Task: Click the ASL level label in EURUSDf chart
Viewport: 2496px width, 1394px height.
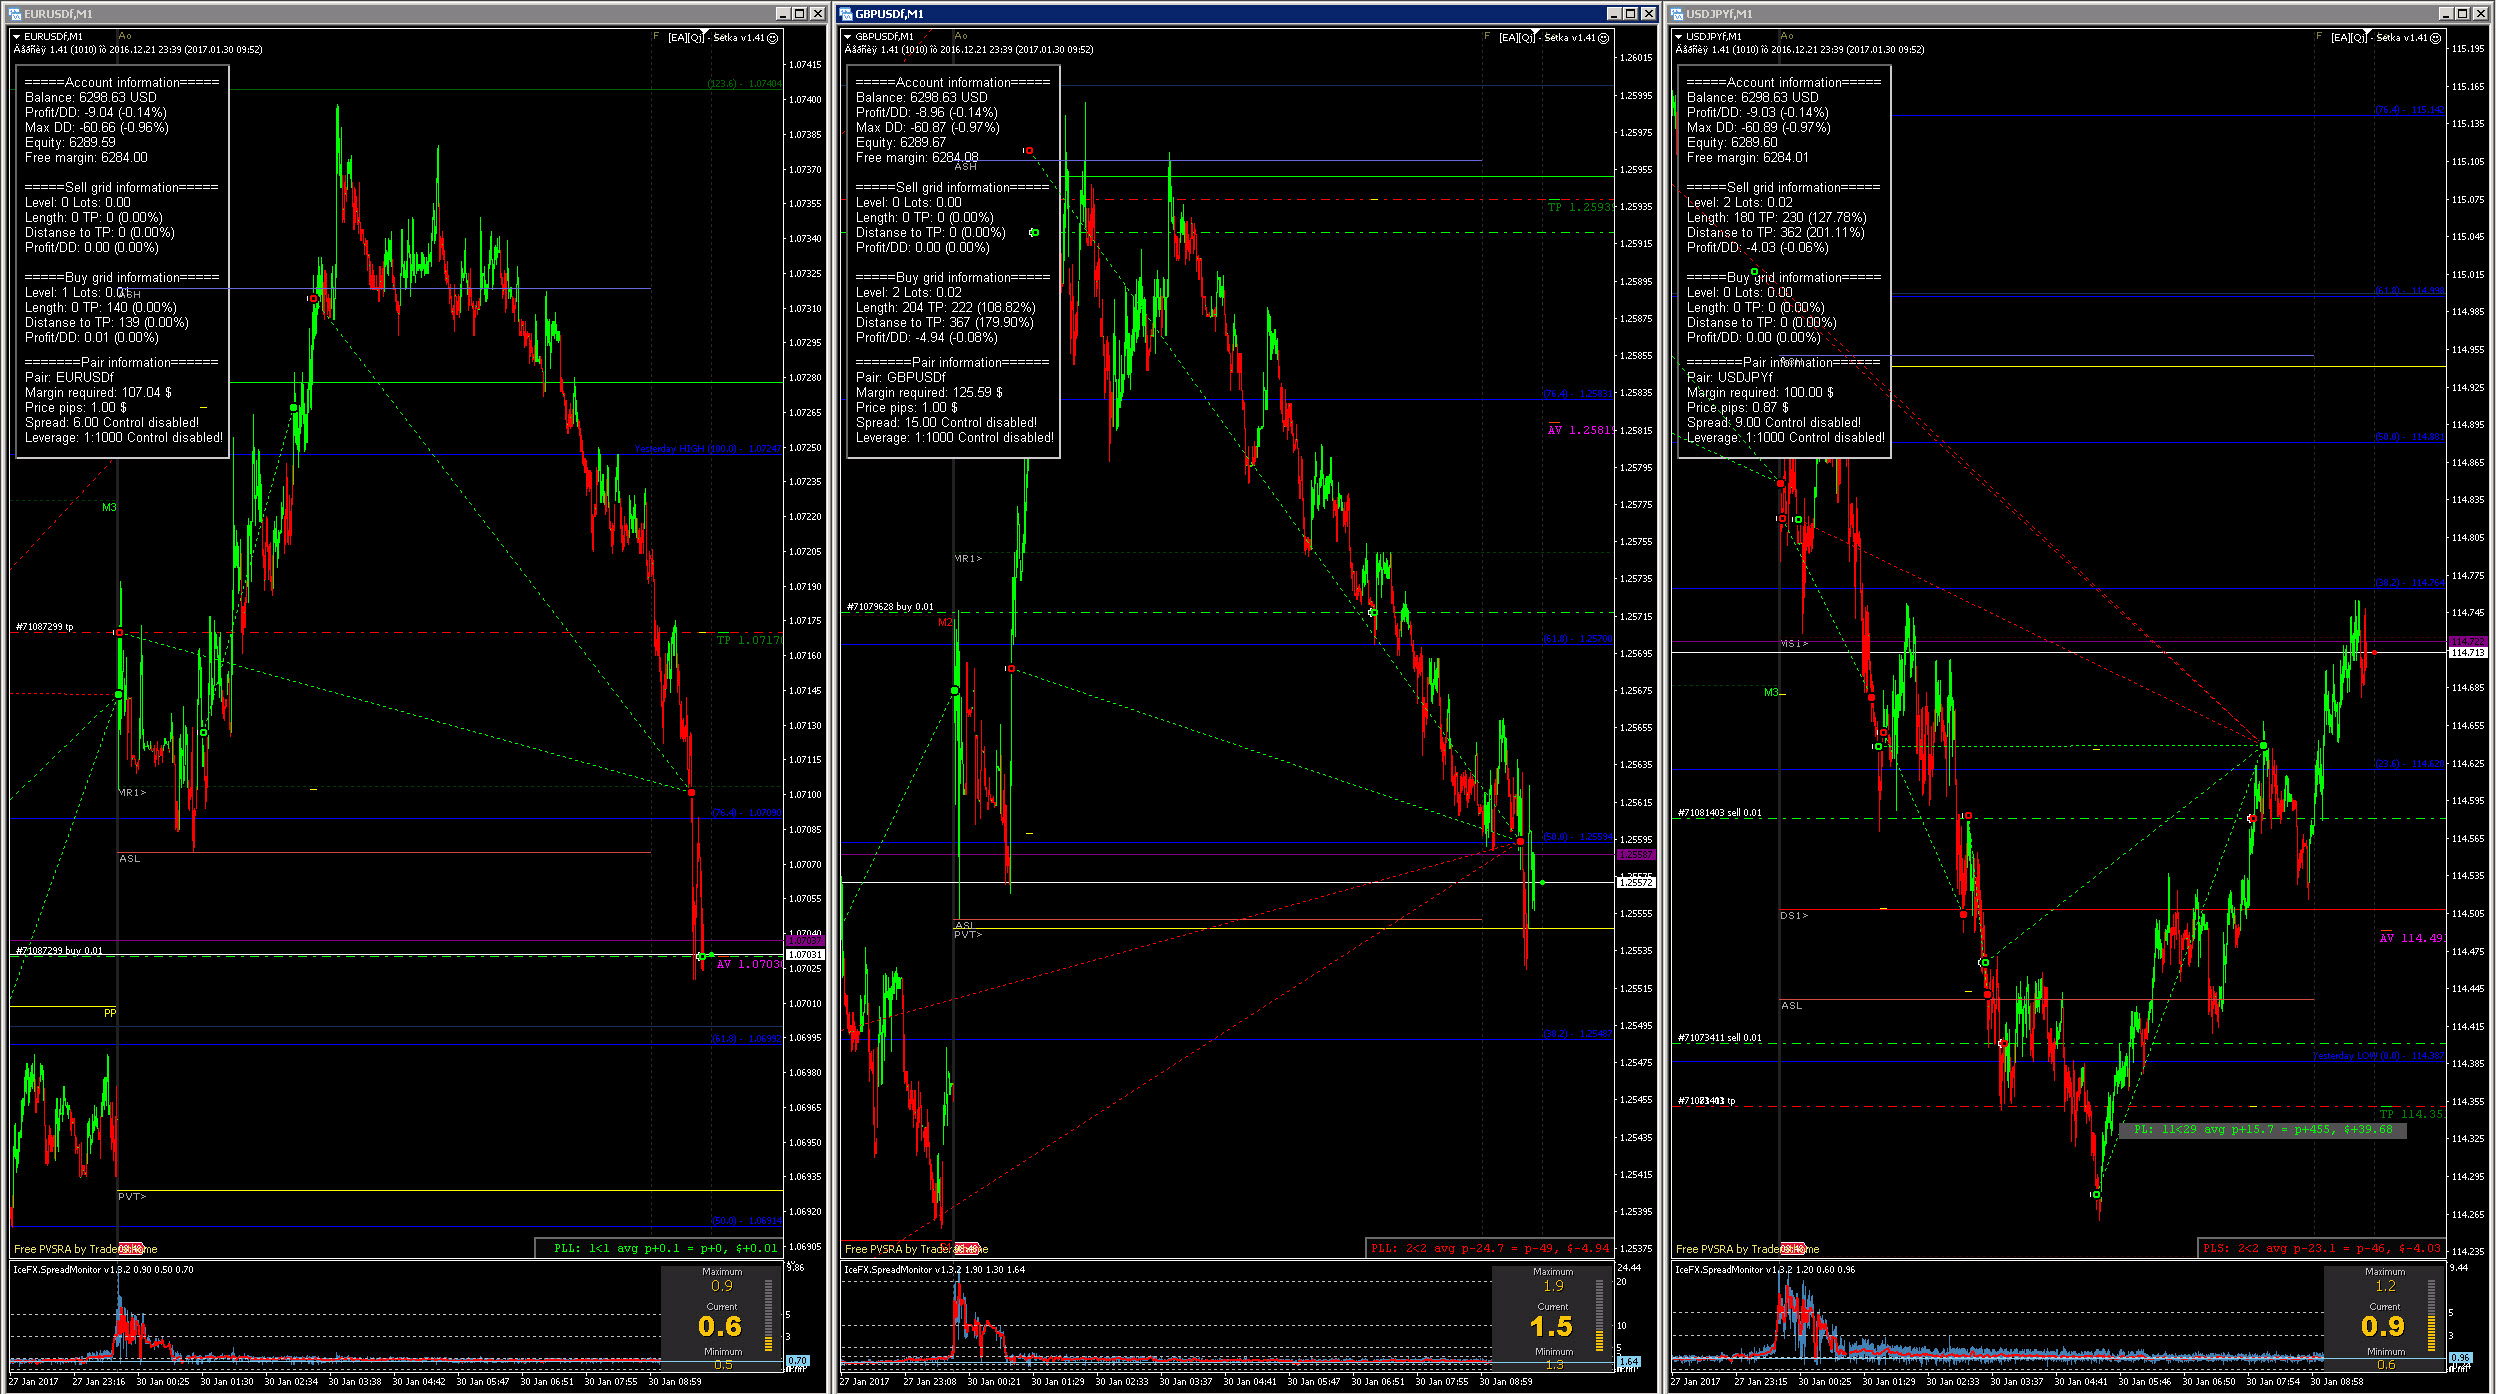Action: pyautogui.click(x=130, y=859)
